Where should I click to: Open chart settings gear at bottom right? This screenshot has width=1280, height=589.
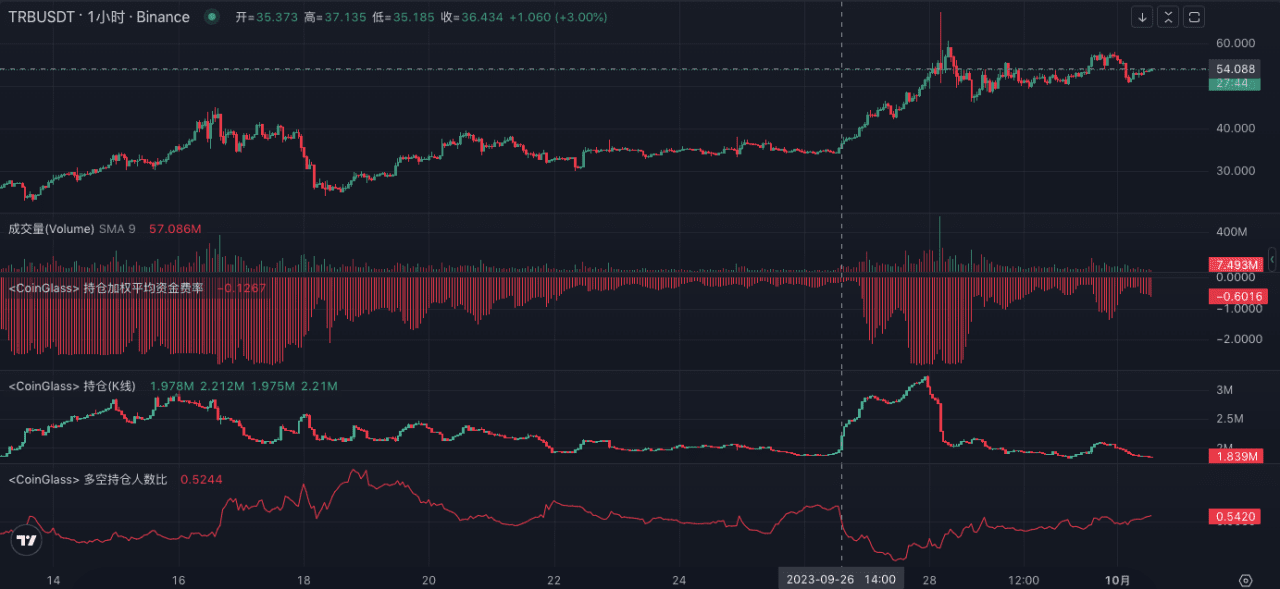[1245, 580]
